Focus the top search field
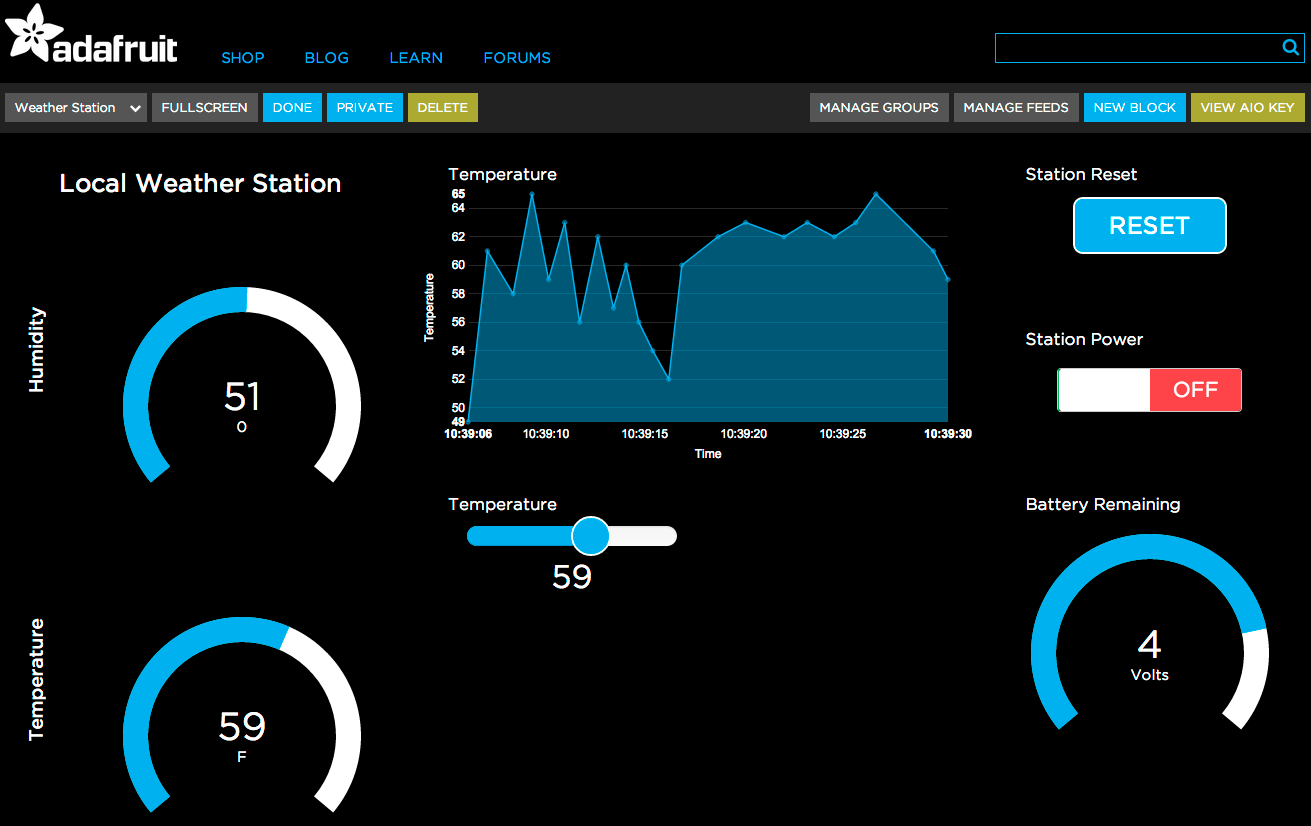This screenshot has width=1311, height=826. tap(1150, 48)
